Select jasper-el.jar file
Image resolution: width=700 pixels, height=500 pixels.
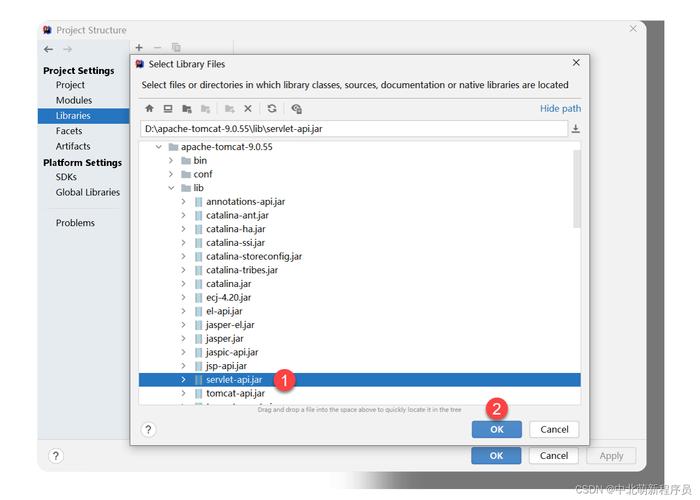coord(230,325)
